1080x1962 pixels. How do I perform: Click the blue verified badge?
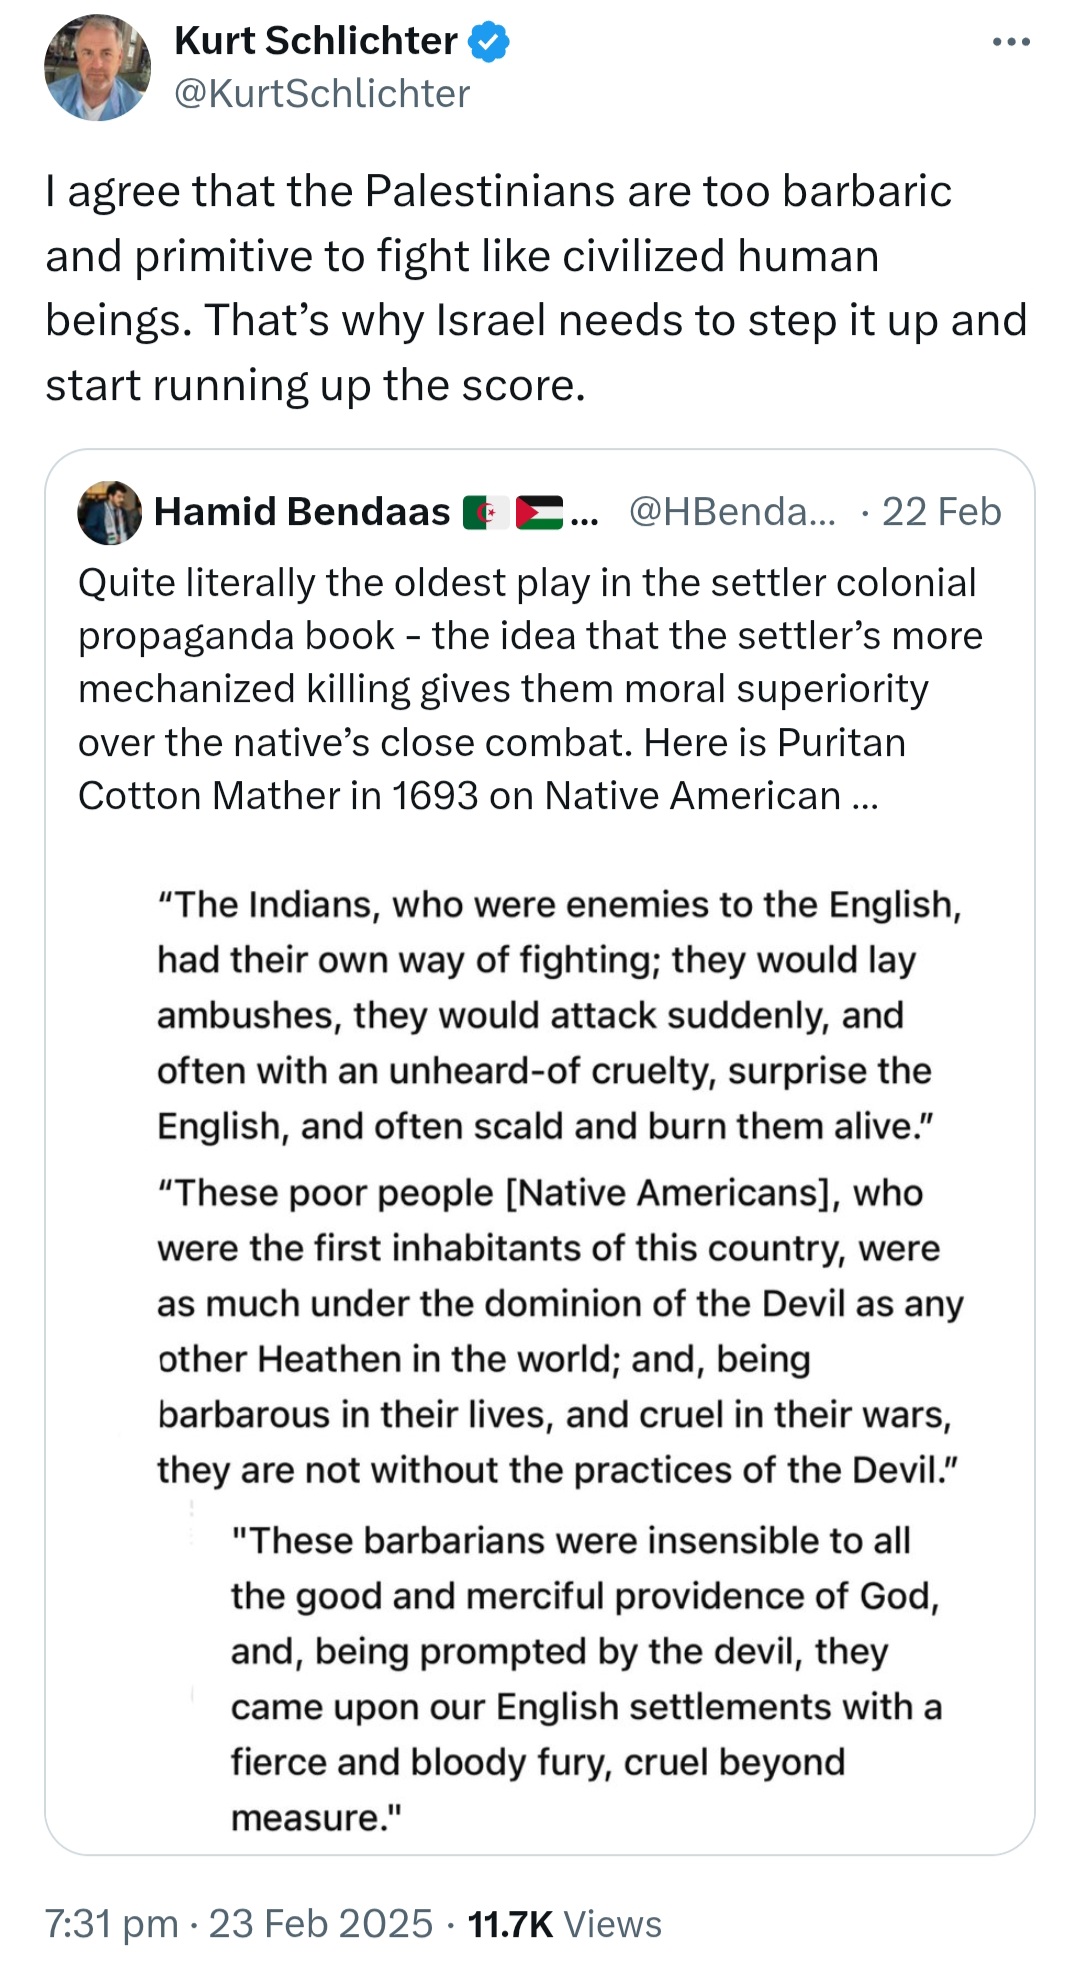click(x=490, y=42)
